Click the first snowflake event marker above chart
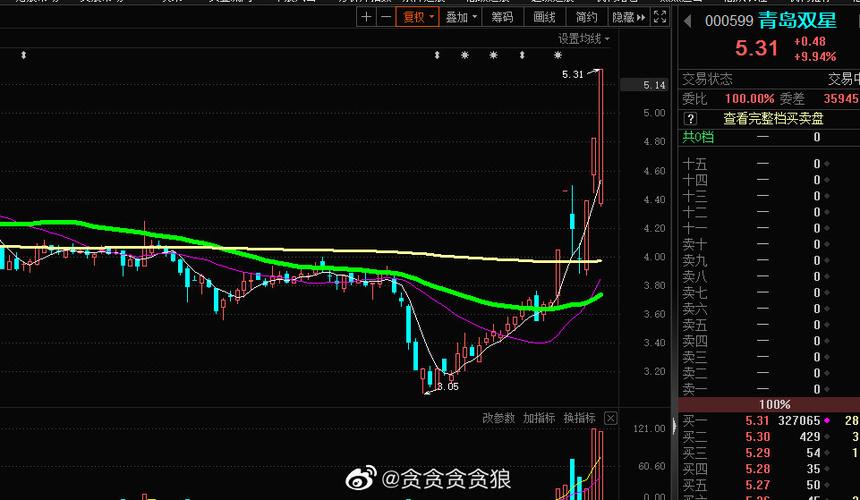This screenshot has width=860, height=500. click(x=465, y=55)
